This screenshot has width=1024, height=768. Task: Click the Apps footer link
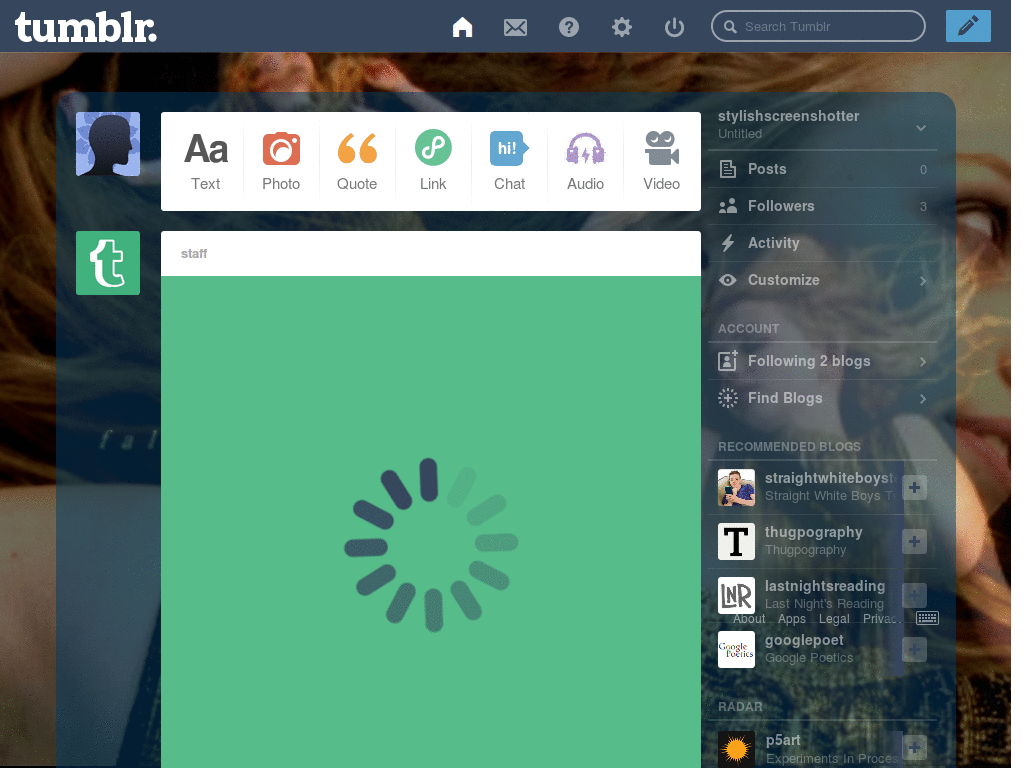(792, 618)
